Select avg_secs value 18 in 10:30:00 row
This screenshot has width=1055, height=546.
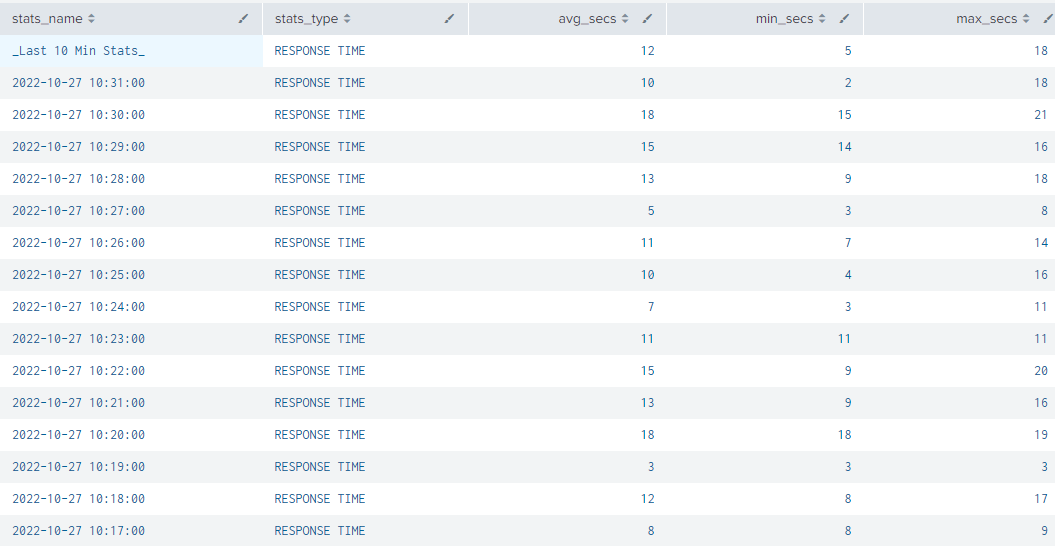click(647, 115)
